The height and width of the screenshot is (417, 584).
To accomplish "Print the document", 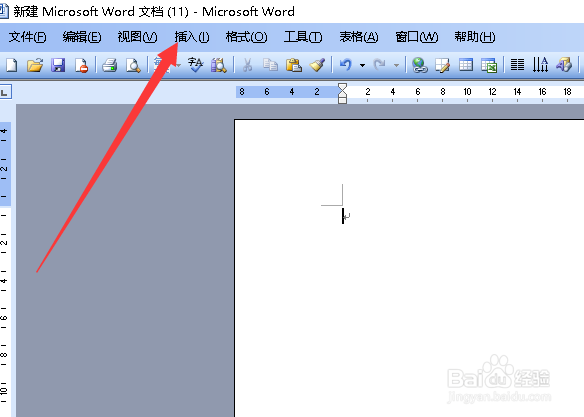I will coord(110,65).
